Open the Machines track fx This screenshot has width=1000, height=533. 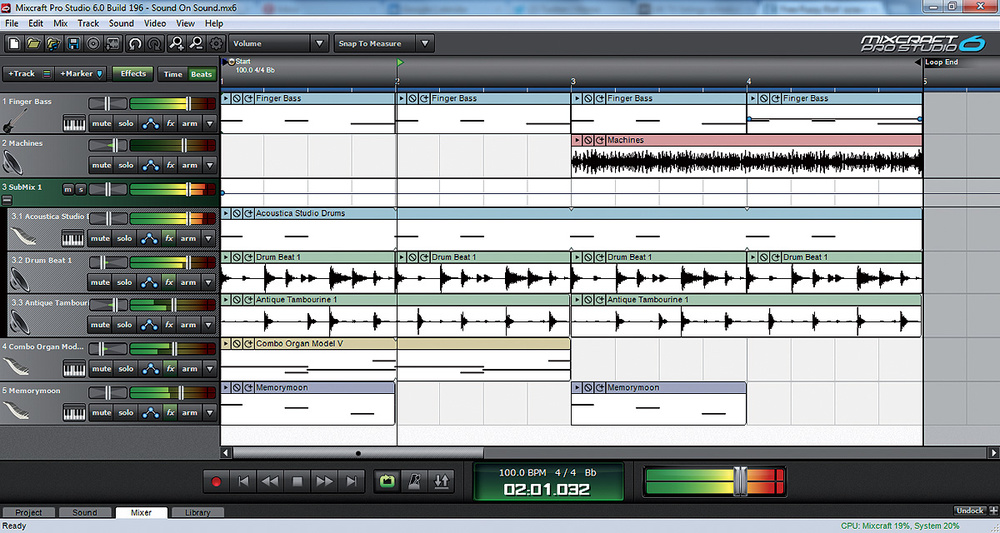(x=170, y=165)
